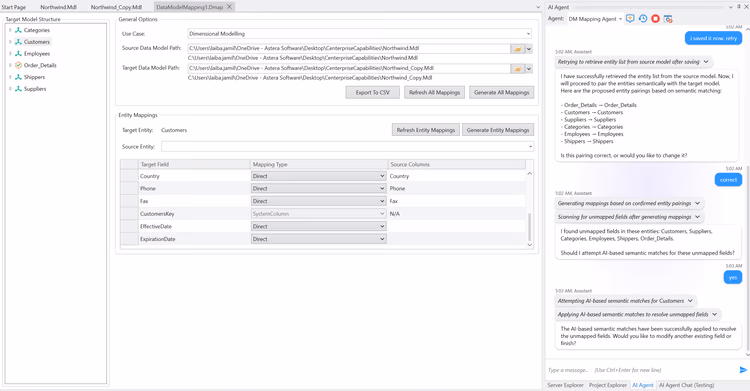Screen dimensions: 750x391
Task: Click Generate Entity Mappings button
Action: [498, 130]
